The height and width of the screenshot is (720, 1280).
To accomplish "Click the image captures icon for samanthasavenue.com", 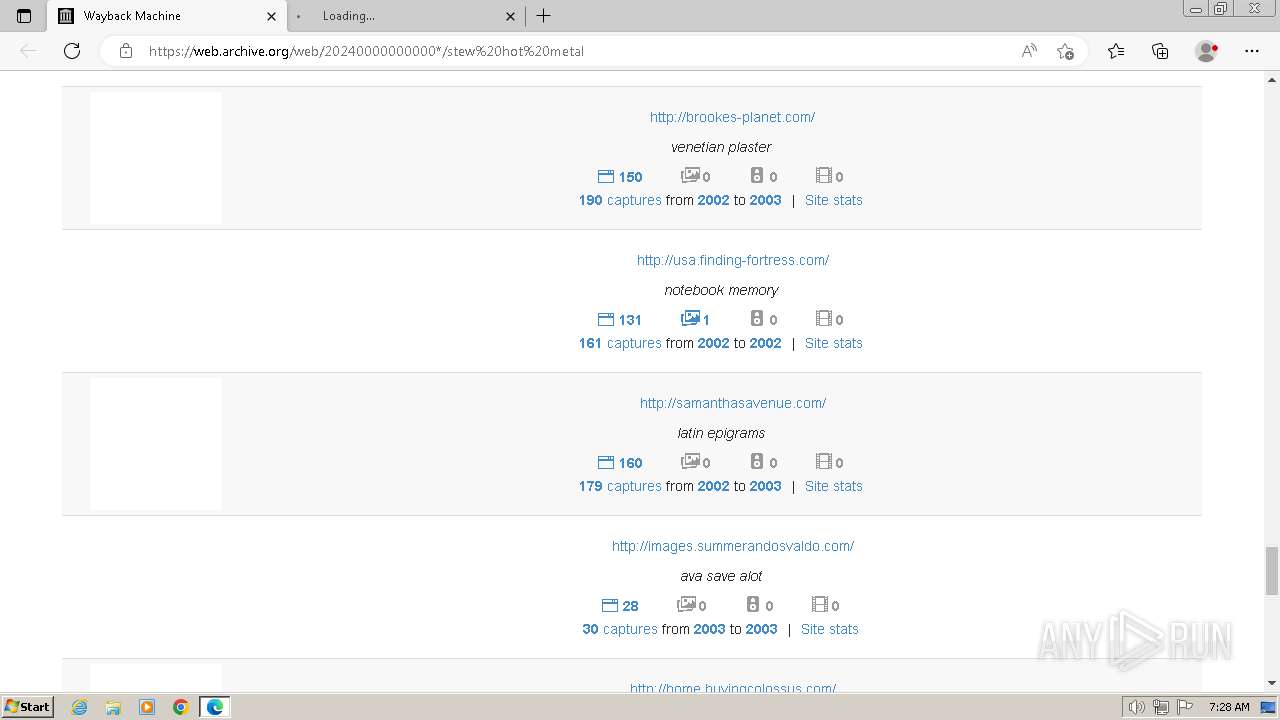I will 690,462.
